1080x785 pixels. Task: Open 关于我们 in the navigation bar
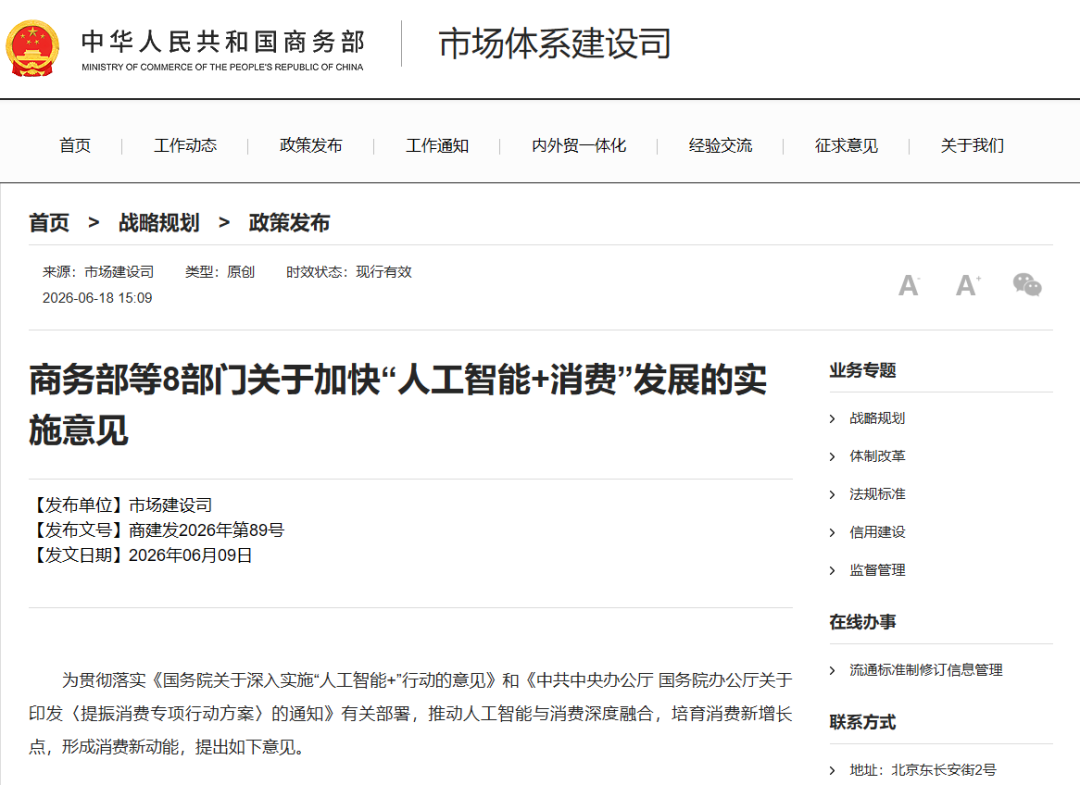coord(973,145)
